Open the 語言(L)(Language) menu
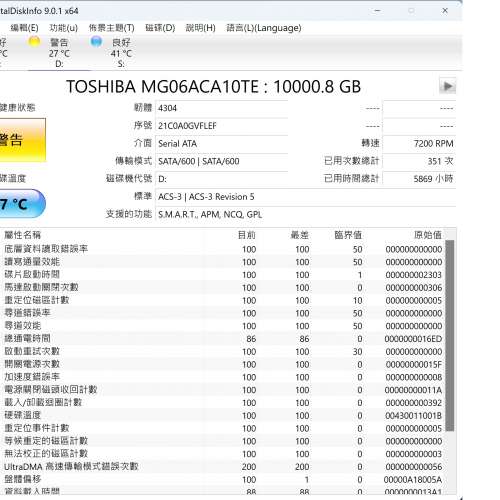 click(x=264, y=28)
